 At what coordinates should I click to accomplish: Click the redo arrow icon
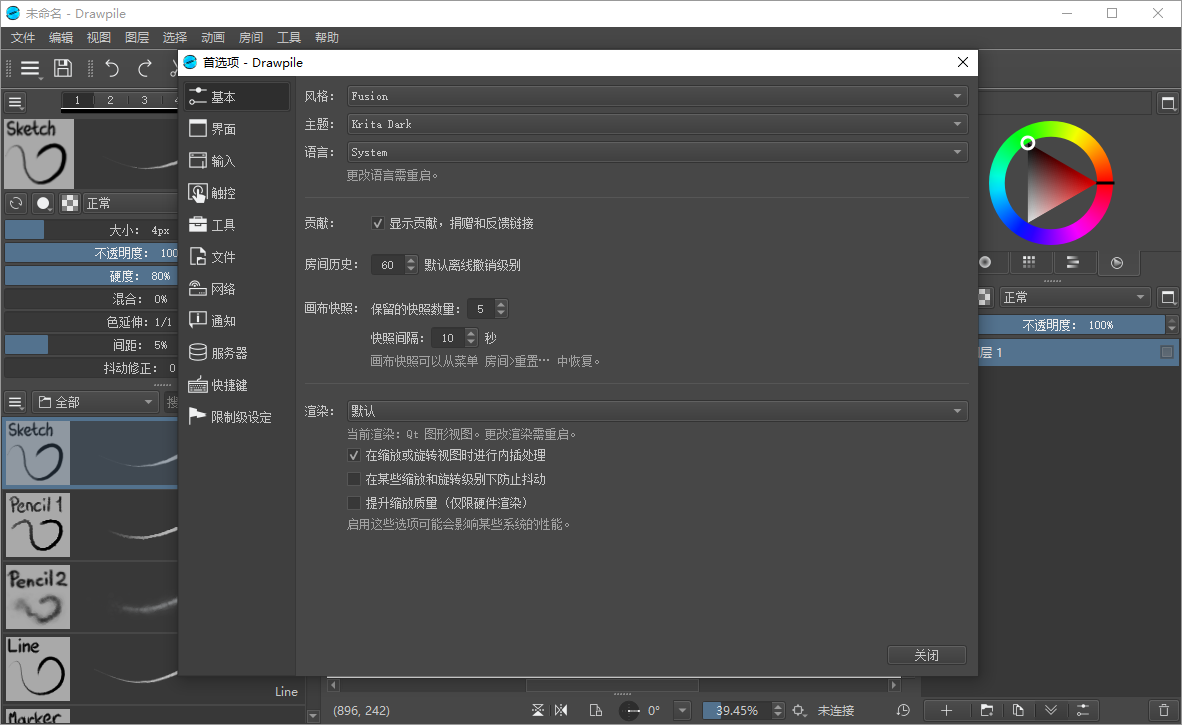point(145,69)
